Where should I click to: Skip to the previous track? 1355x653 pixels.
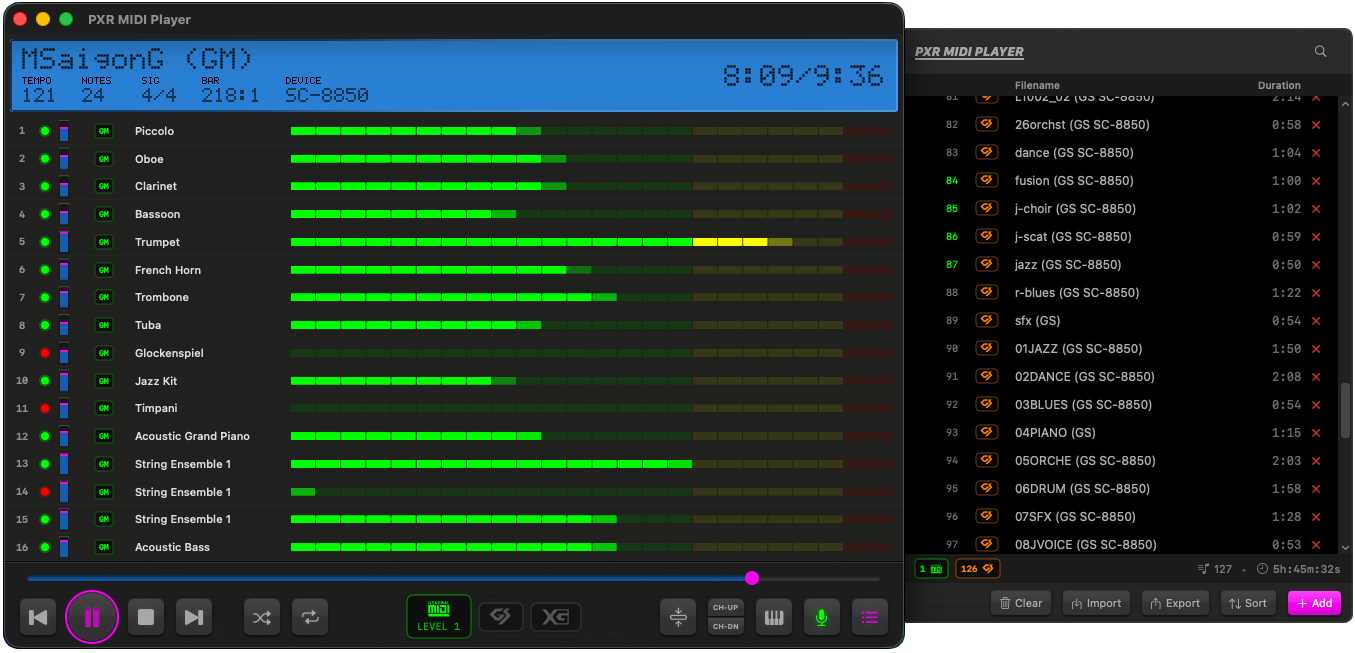click(x=38, y=617)
